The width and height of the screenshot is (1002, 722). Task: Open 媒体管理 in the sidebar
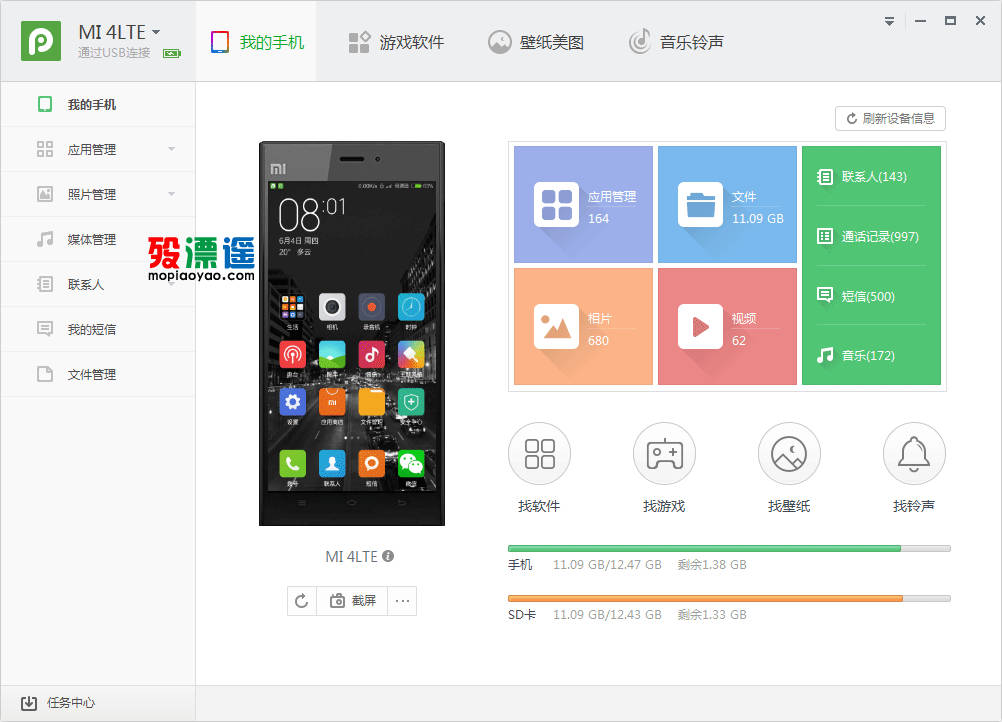tap(98, 240)
